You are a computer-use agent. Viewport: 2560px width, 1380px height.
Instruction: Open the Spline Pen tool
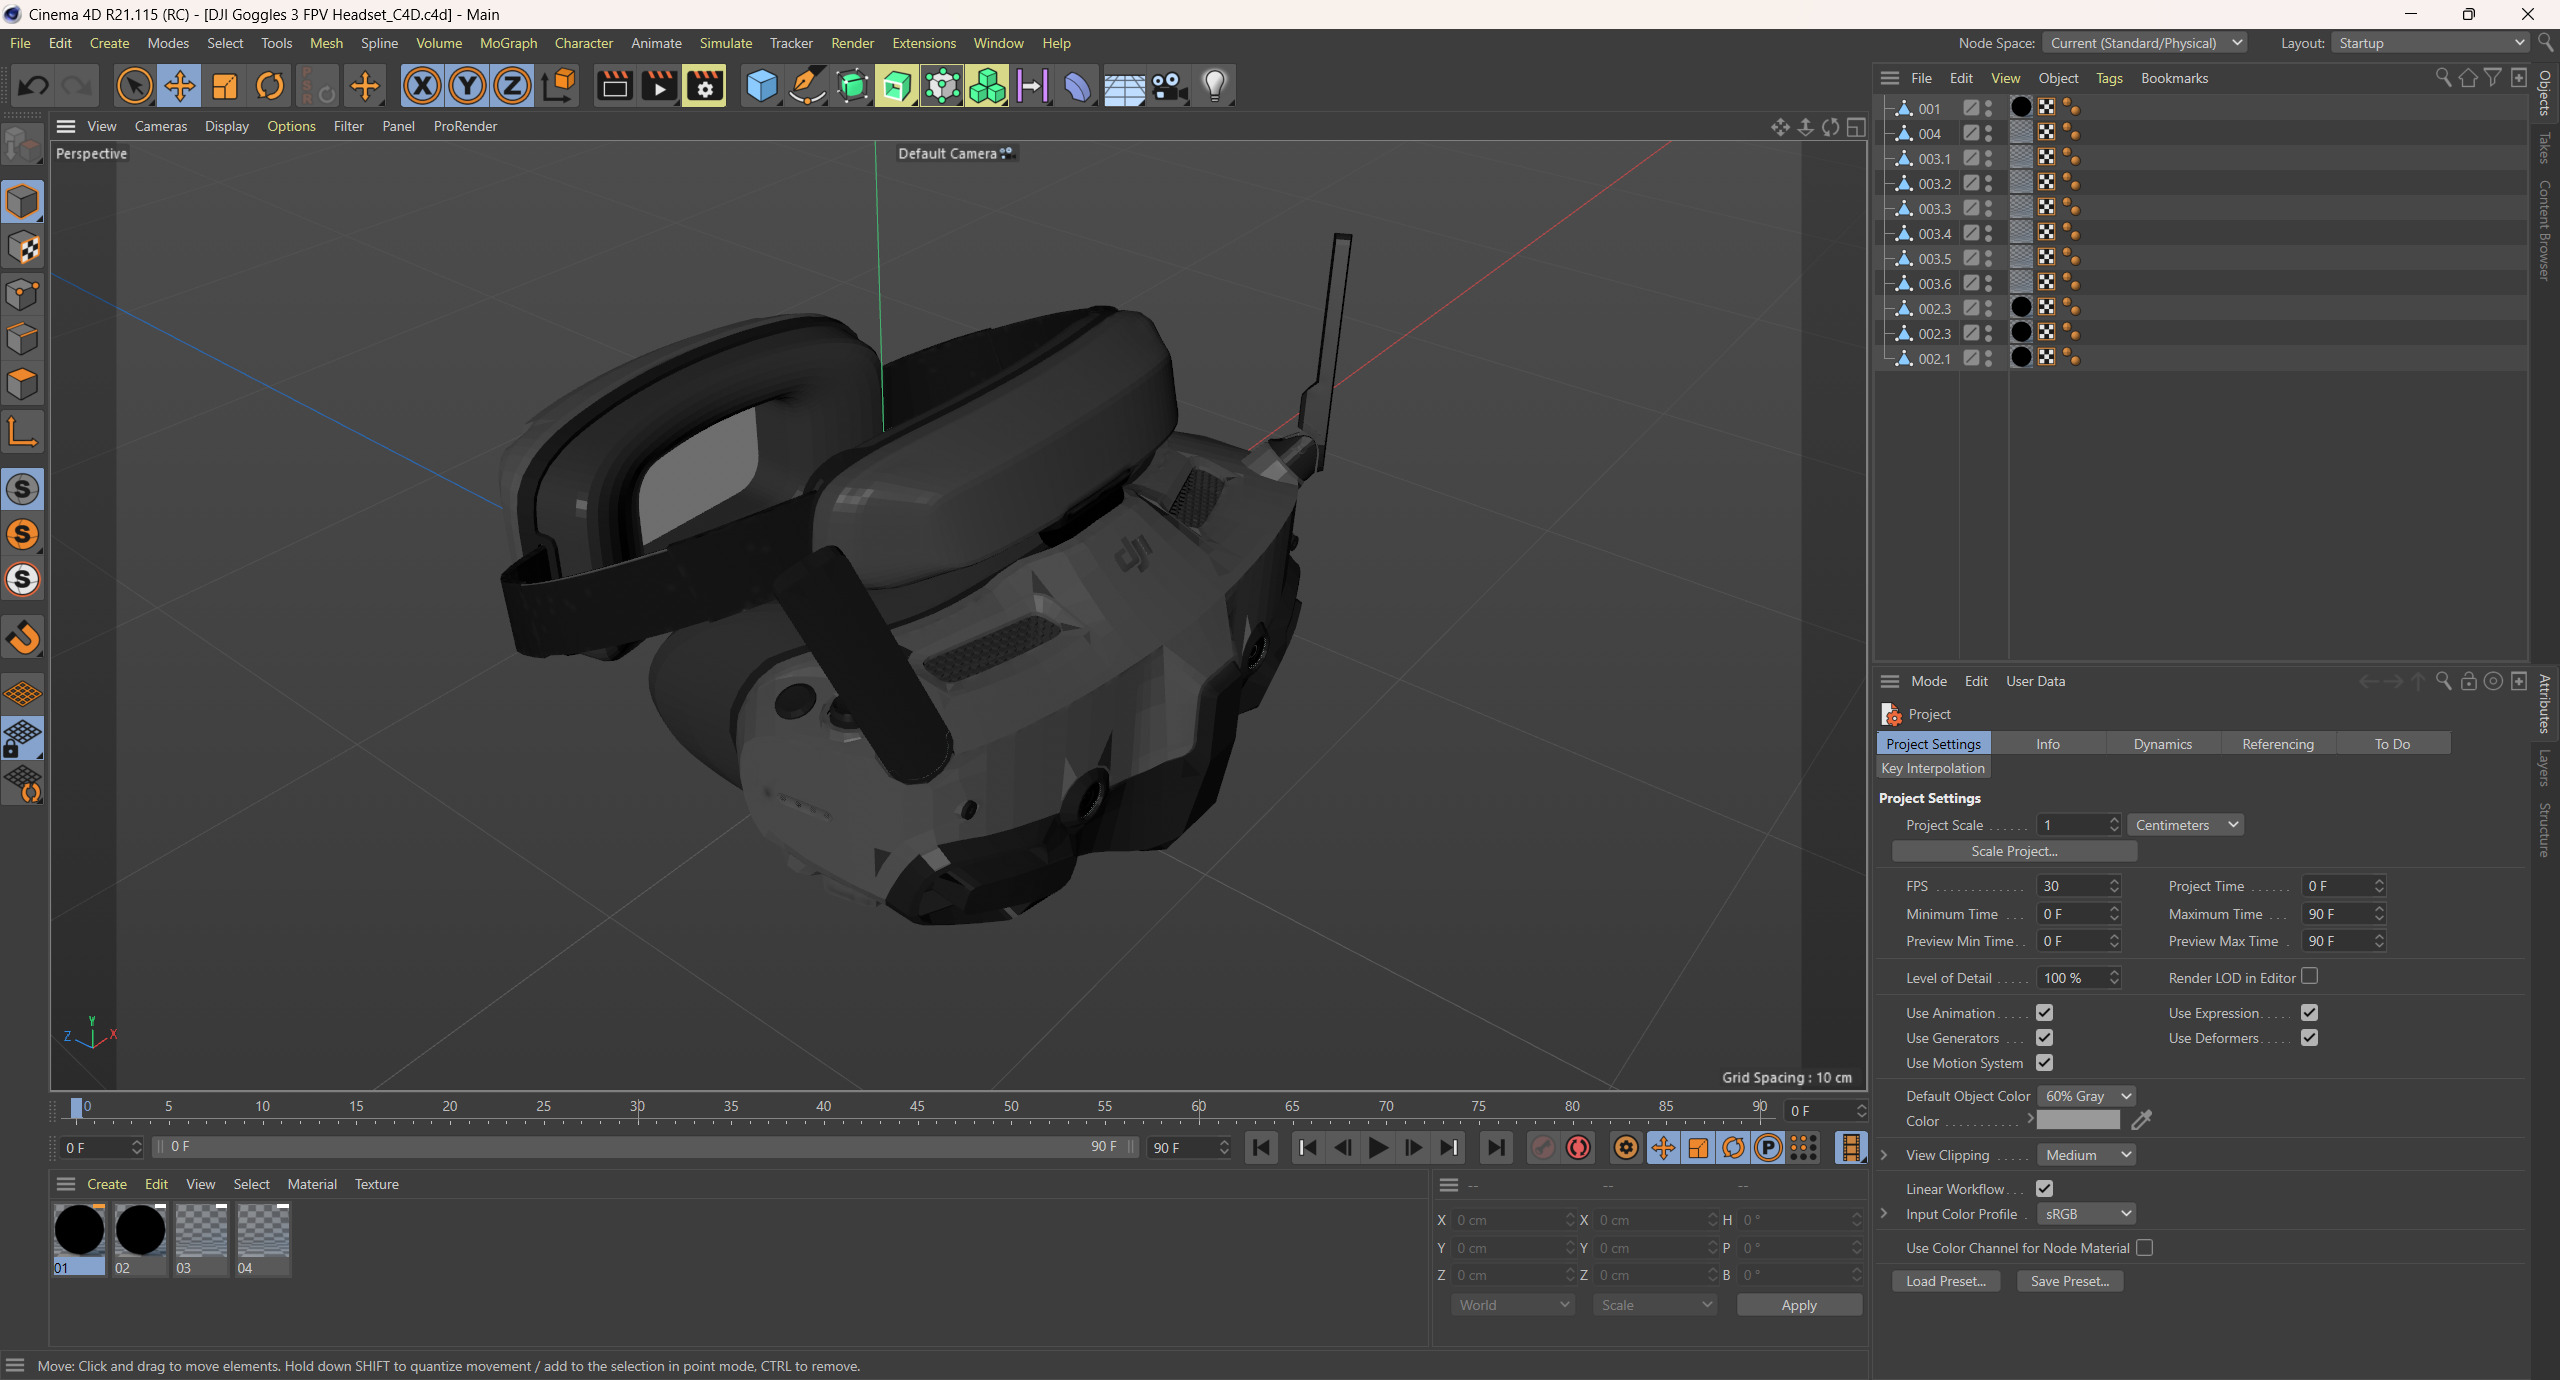[x=807, y=86]
